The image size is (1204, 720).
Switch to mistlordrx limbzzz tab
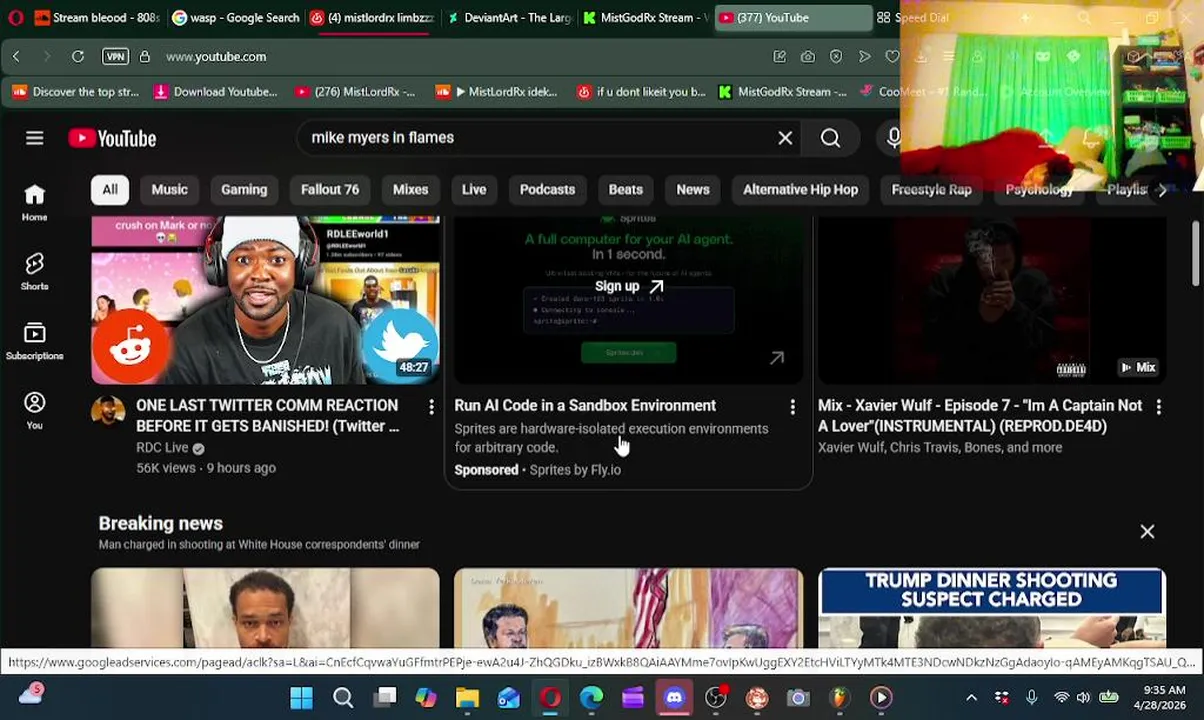373,18
